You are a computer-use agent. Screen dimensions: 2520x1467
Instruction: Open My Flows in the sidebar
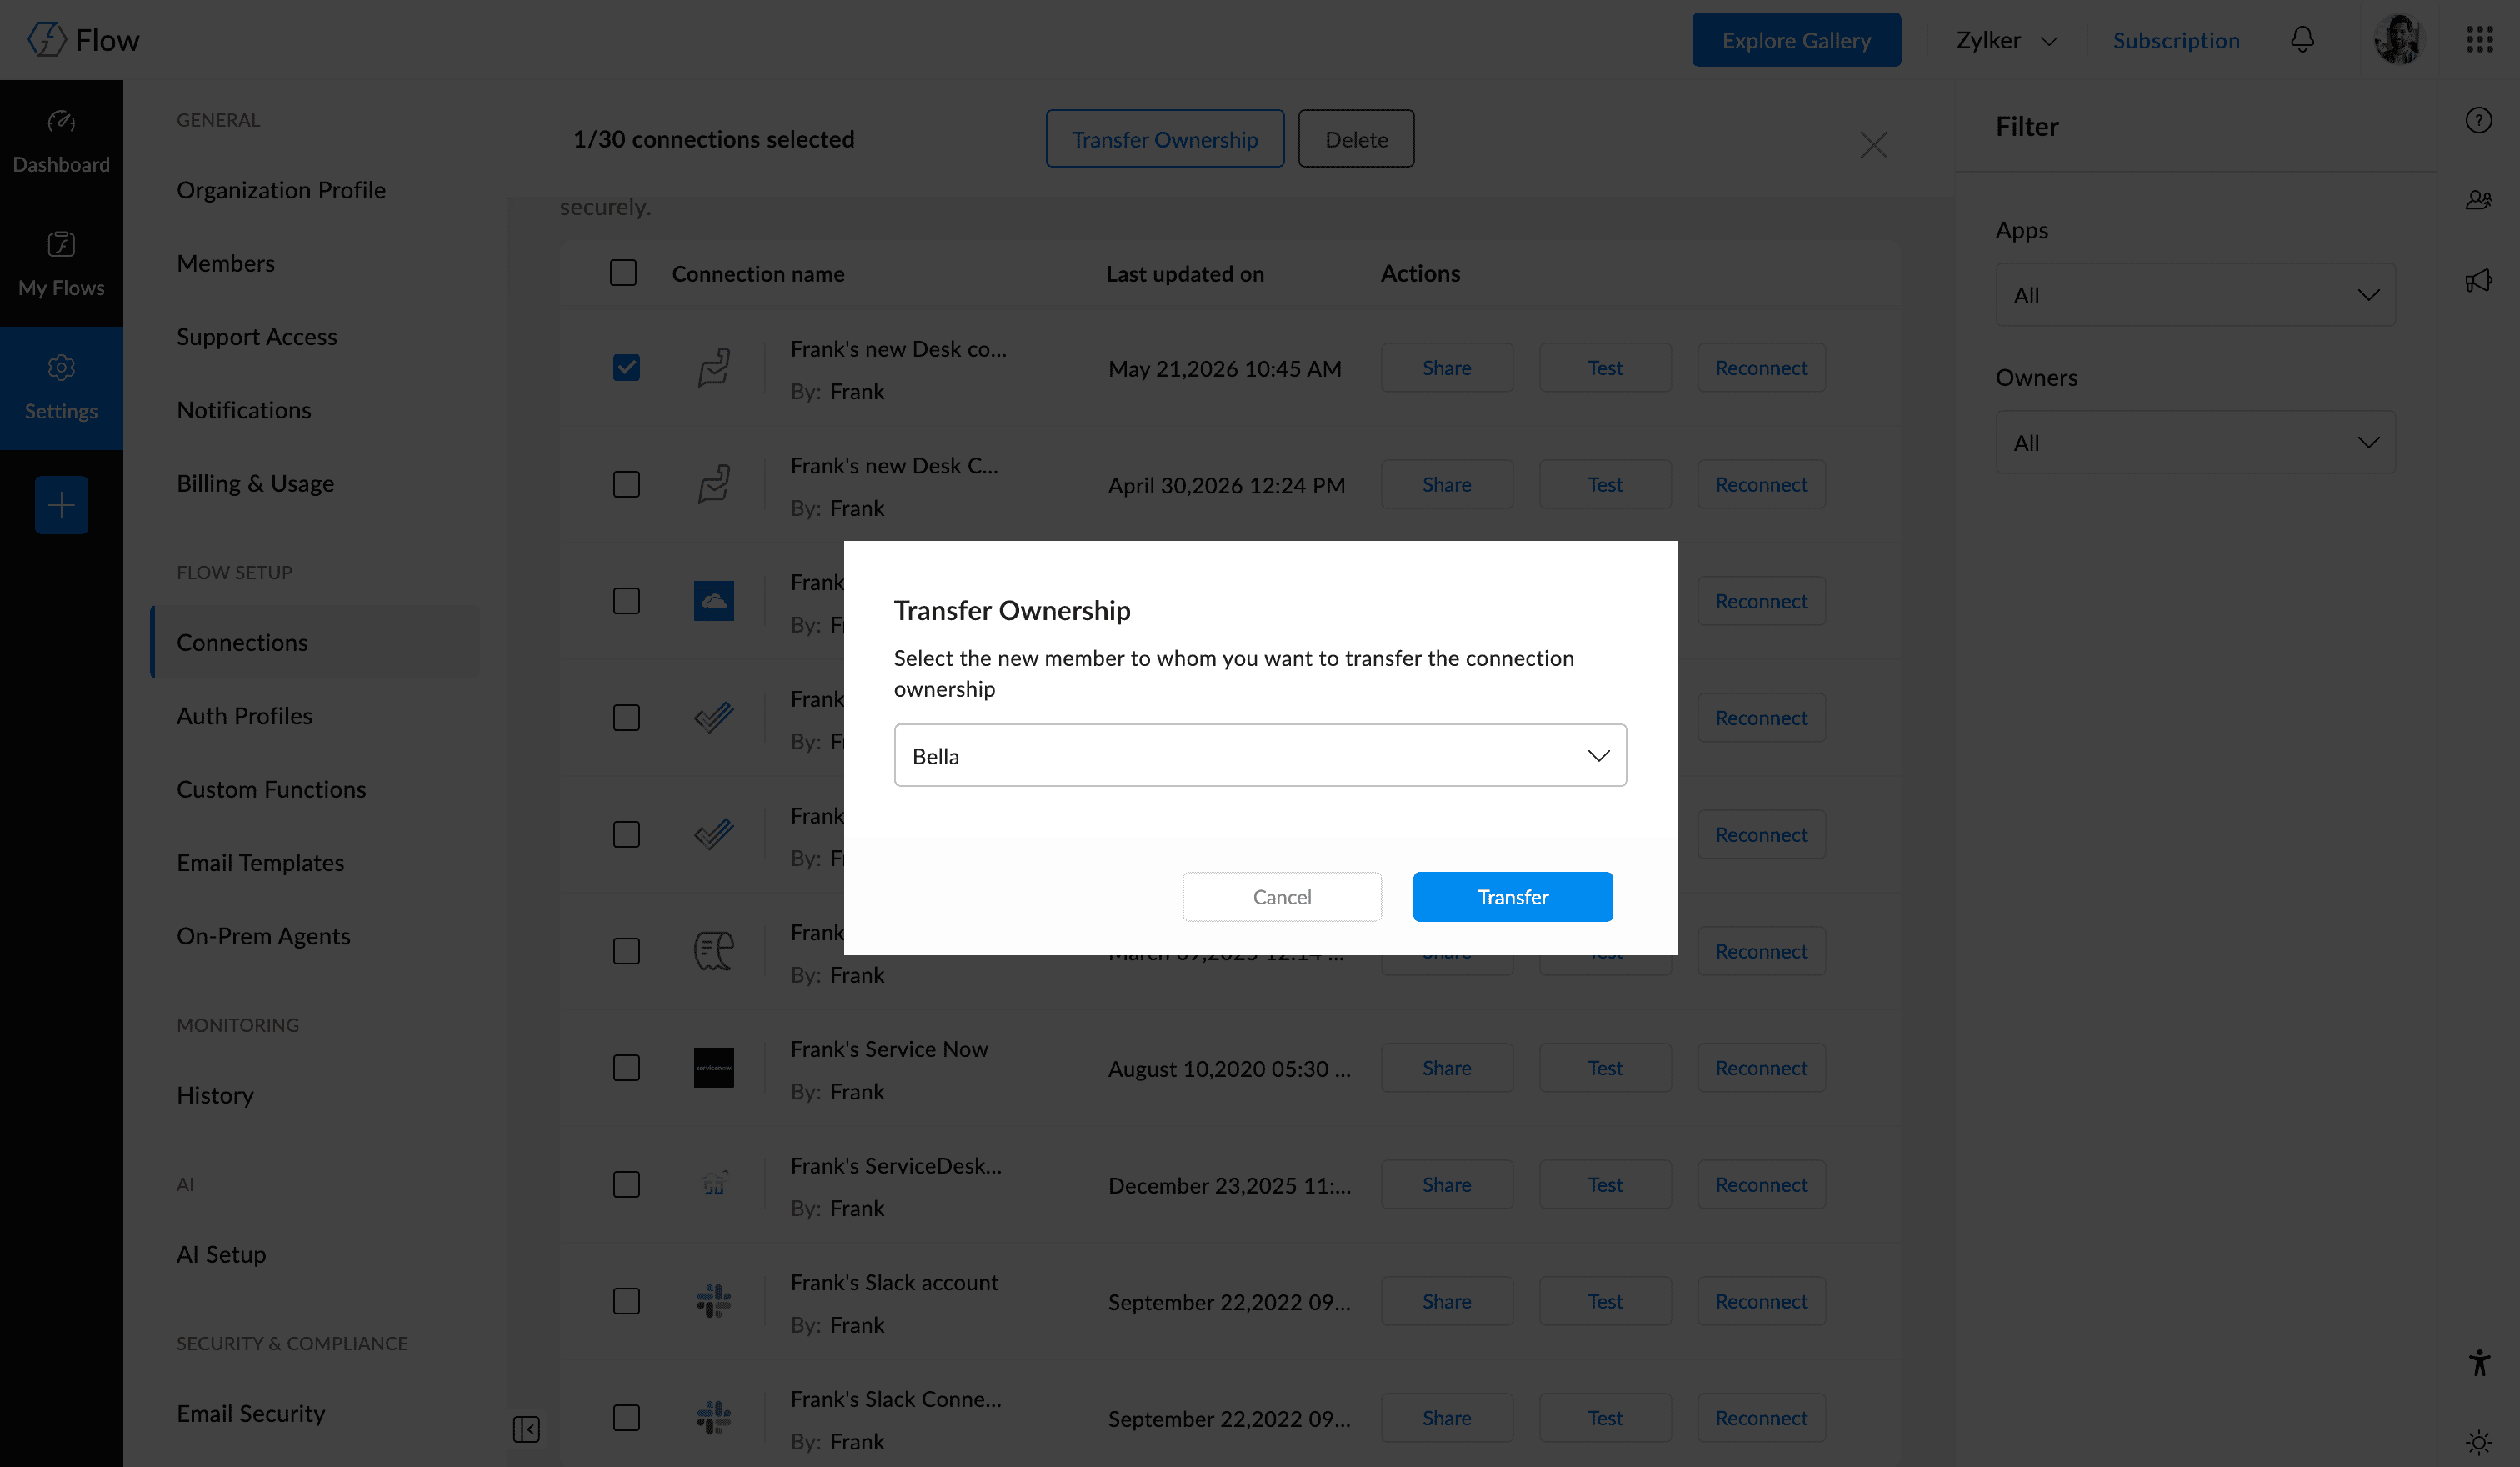(61, 265)
